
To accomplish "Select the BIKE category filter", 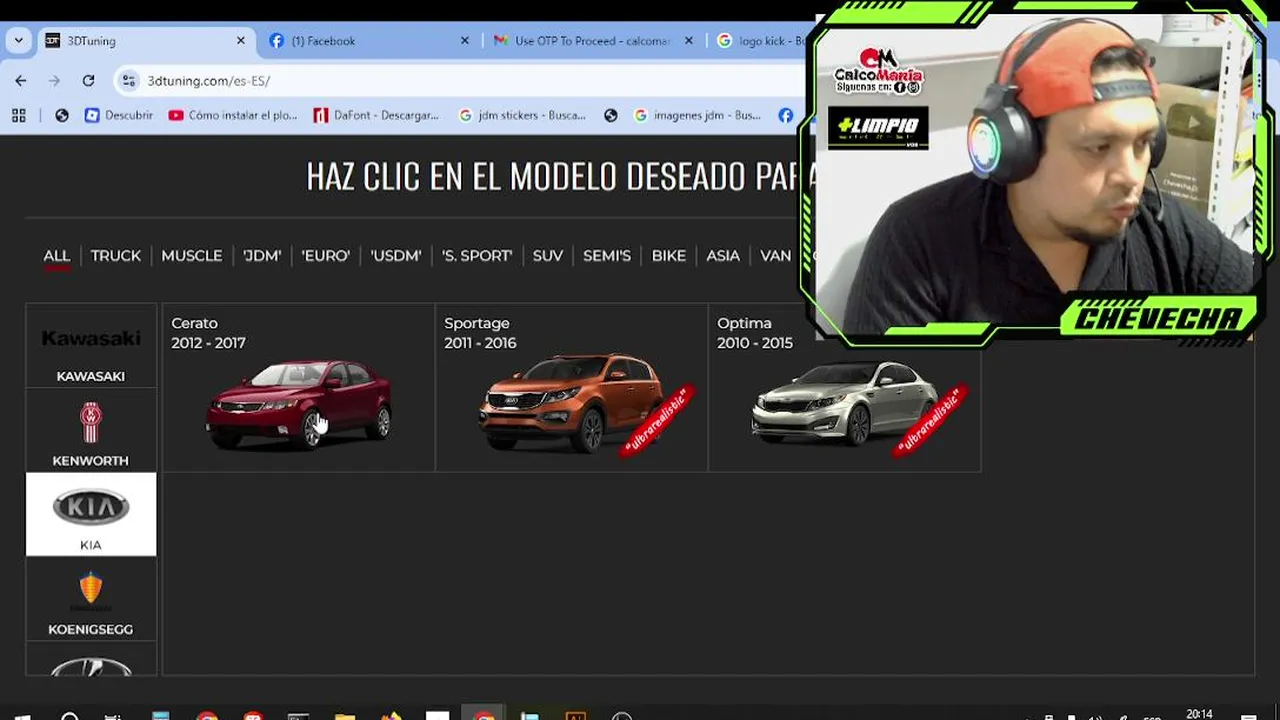I will pos(669,256).
